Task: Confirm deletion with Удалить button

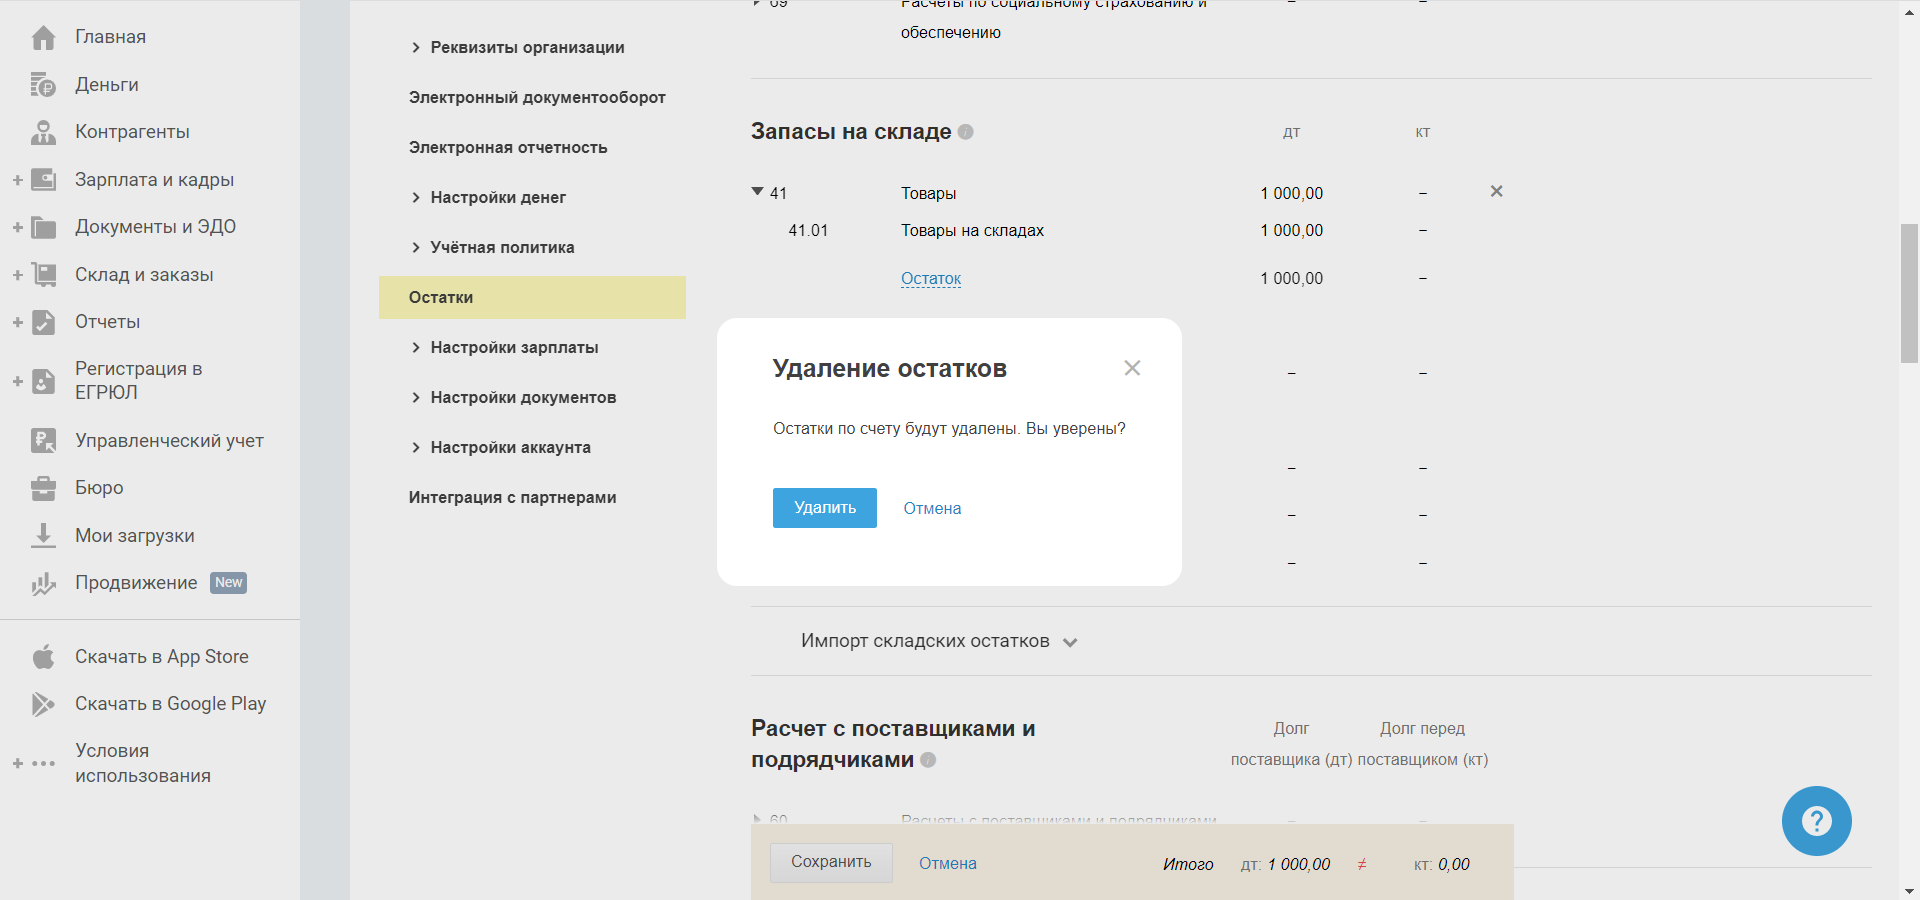Action: 824,508
